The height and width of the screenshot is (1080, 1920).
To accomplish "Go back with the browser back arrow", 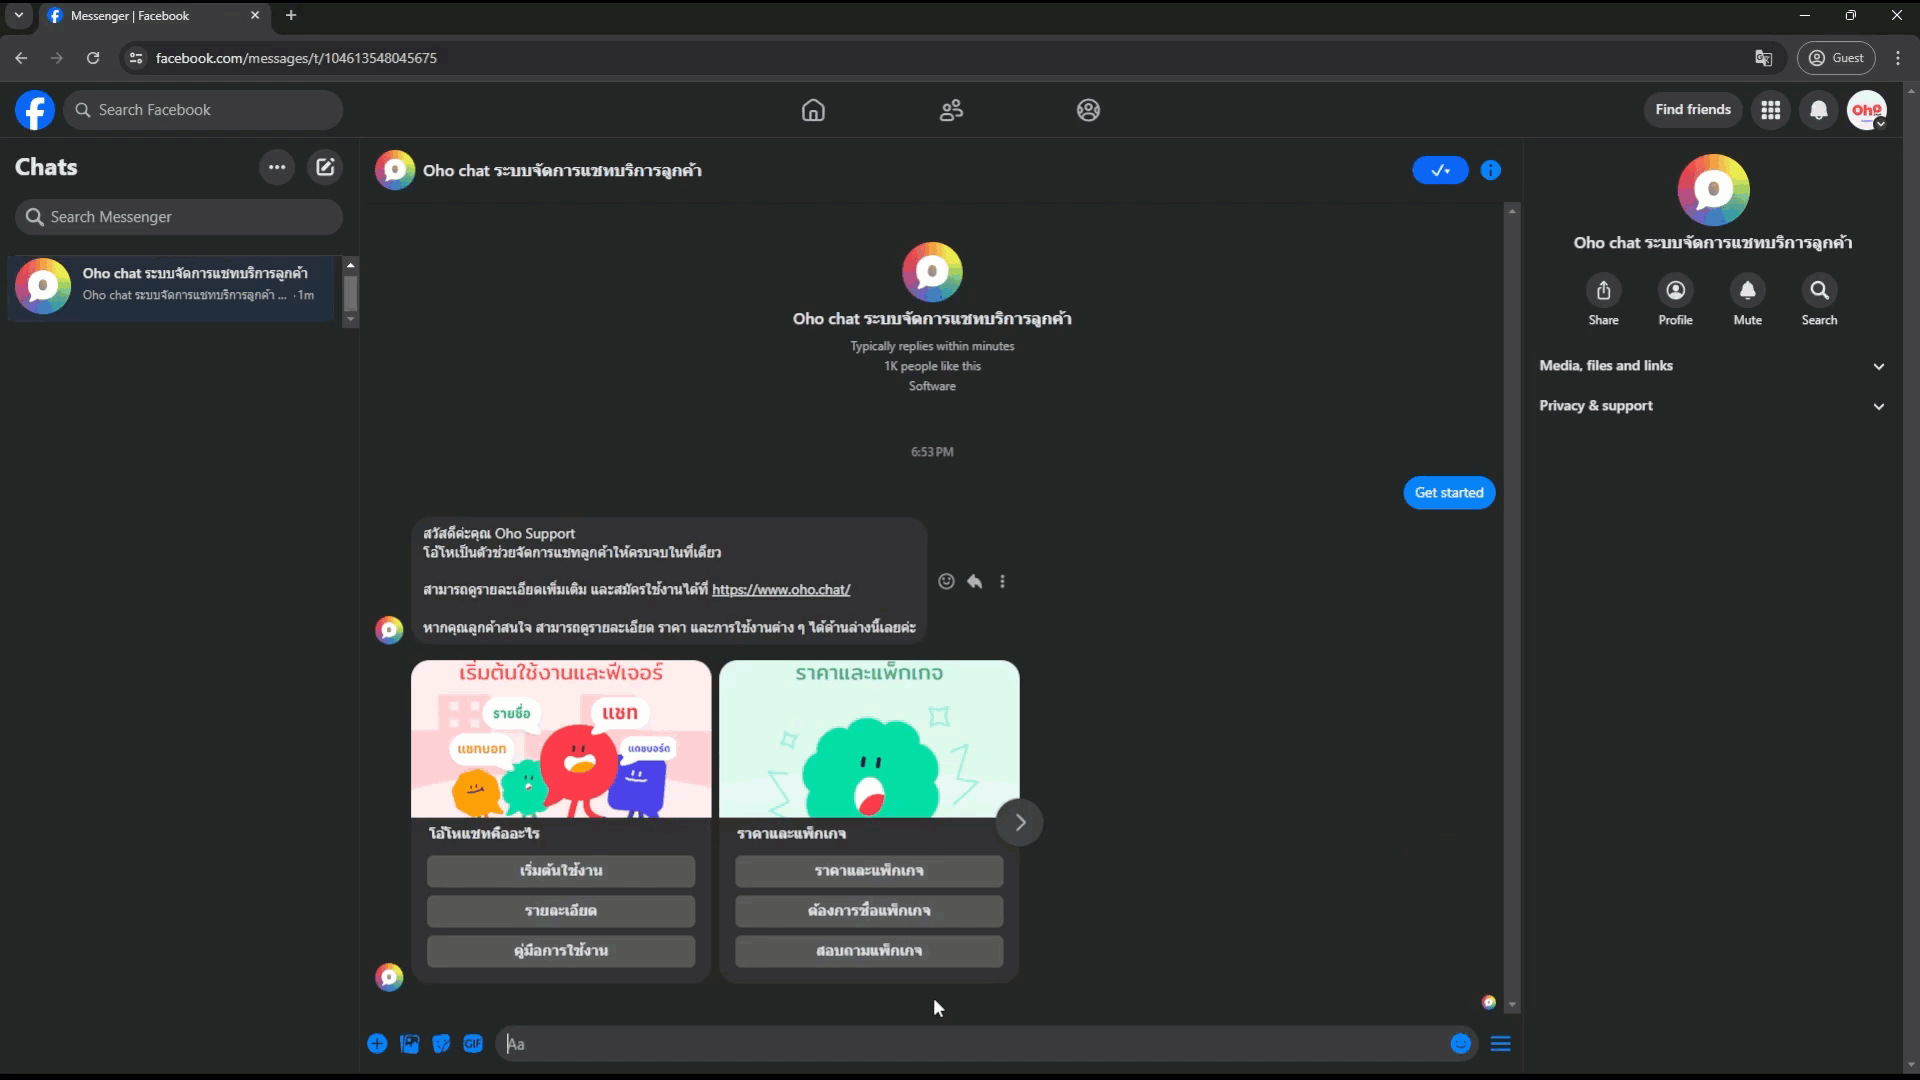I will coord(21,58).
